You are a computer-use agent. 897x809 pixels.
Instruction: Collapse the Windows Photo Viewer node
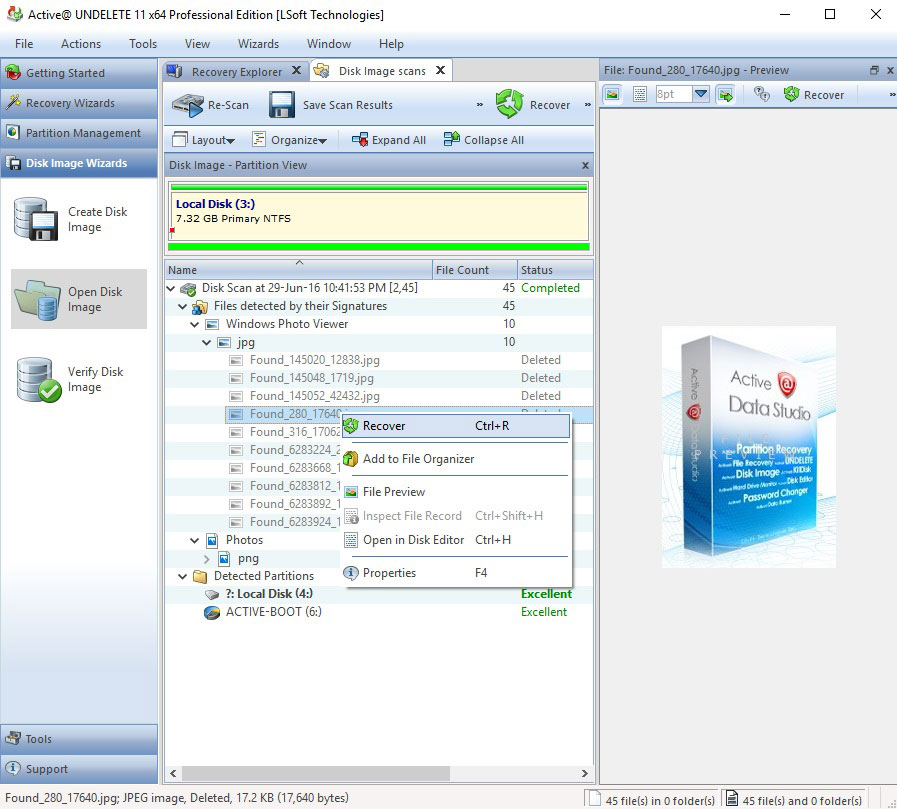click(195, 324)
